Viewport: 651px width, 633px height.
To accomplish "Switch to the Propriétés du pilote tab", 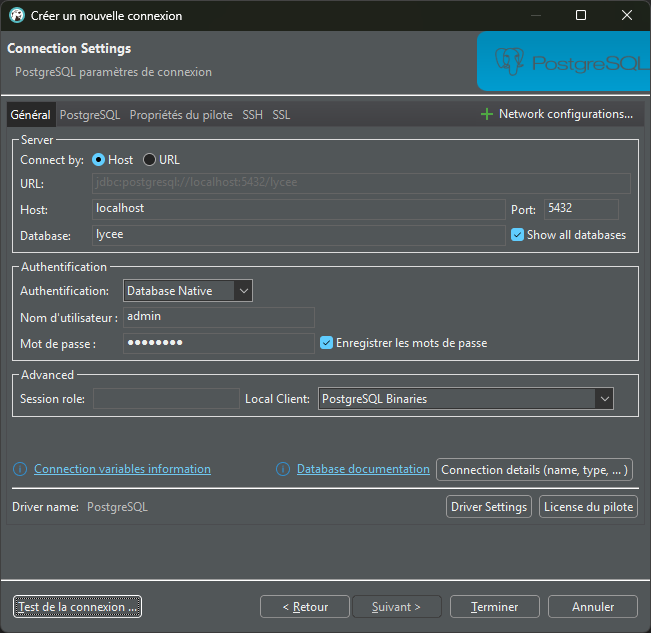I will coord(180,115).
